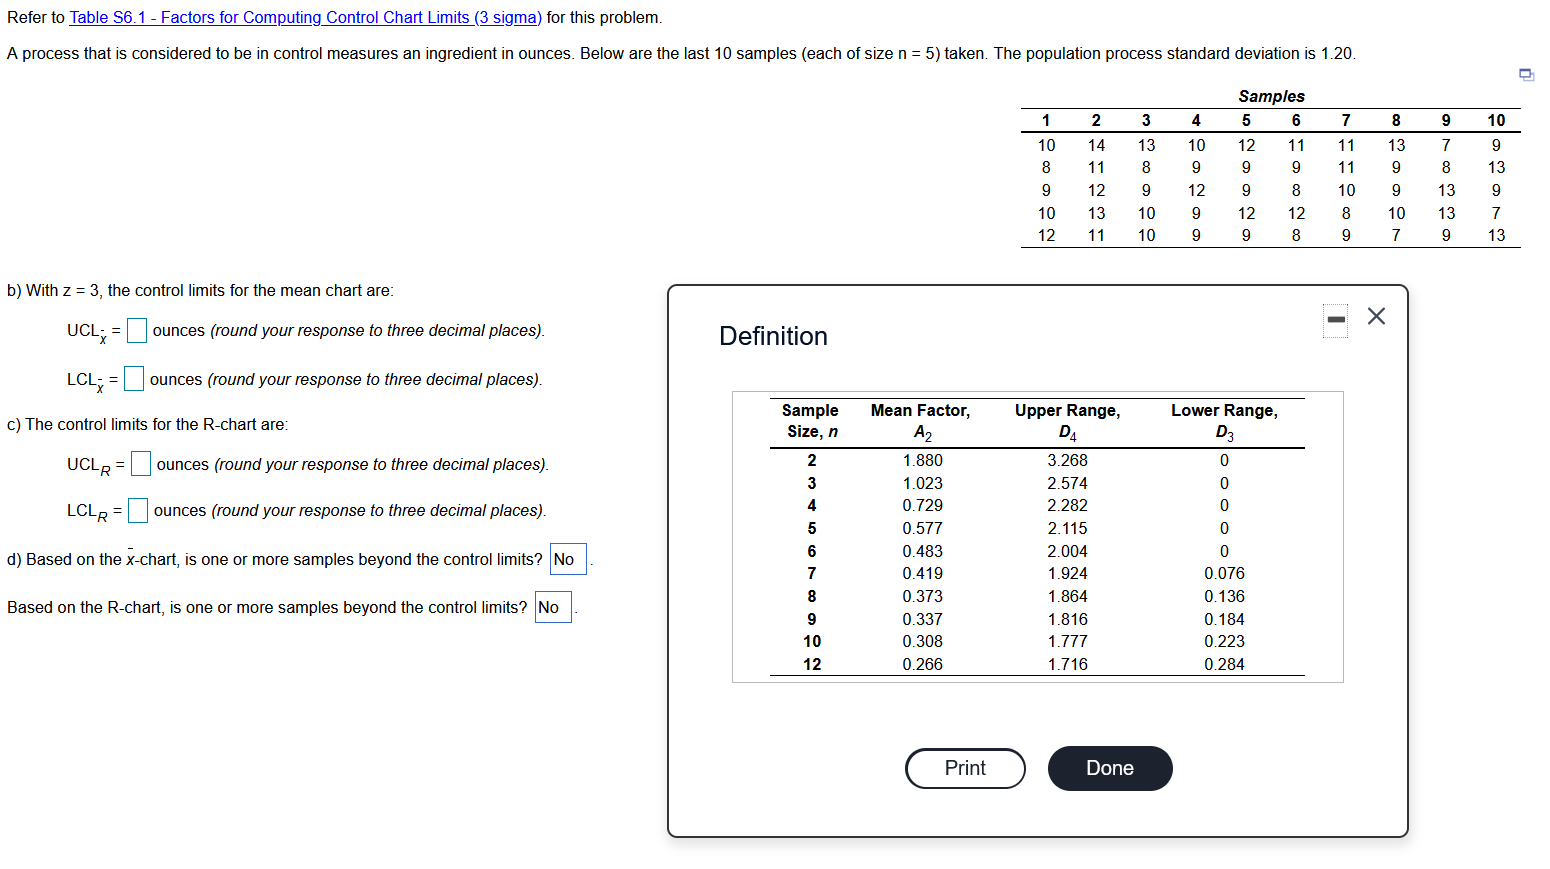The width and height of the screenshot is (1550, 869).
Task: Click the Print button
Action: click(963, 768)
